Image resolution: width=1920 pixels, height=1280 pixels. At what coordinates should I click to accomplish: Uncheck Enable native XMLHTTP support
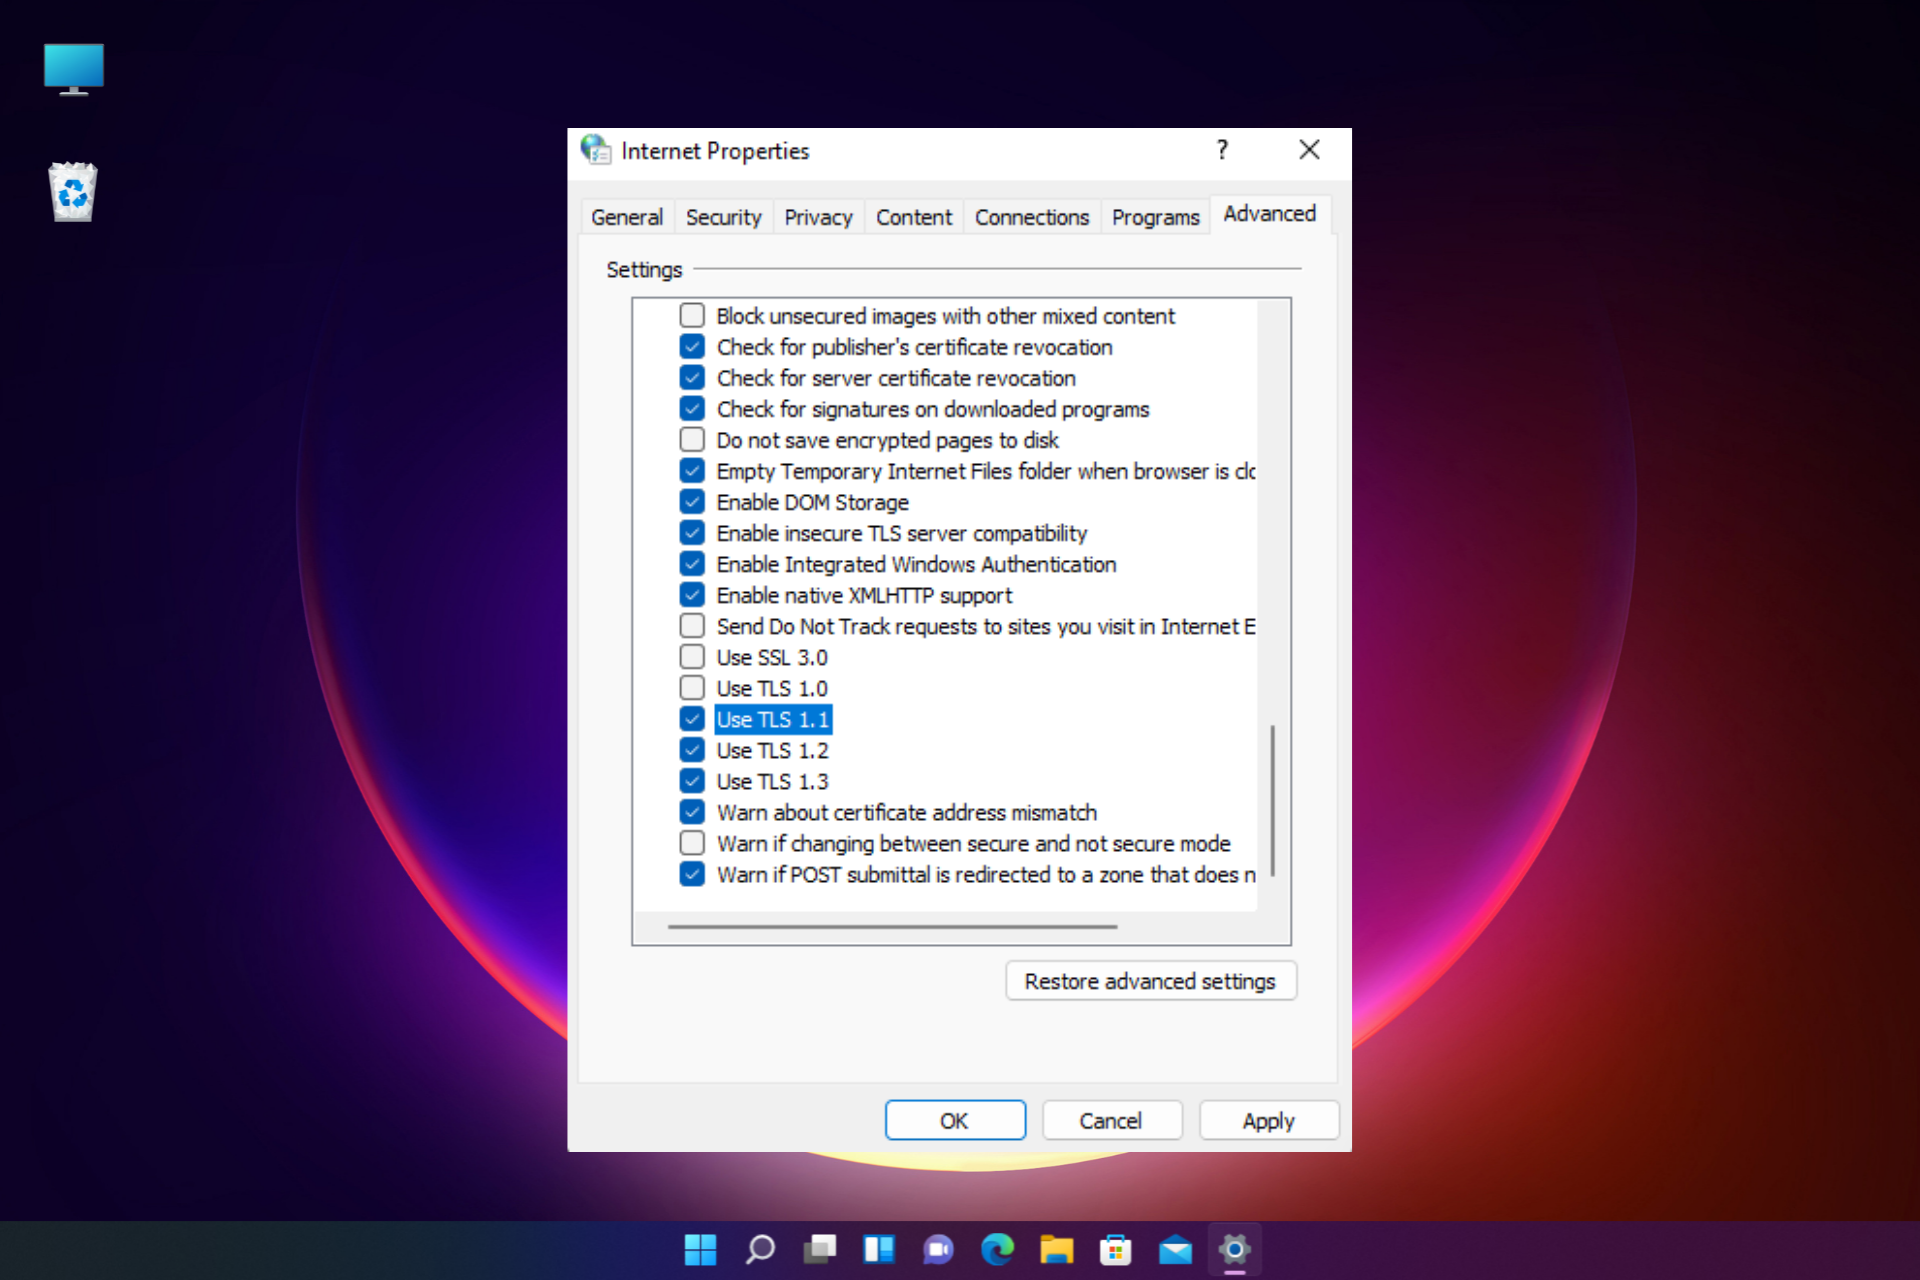tap(692, 595)
